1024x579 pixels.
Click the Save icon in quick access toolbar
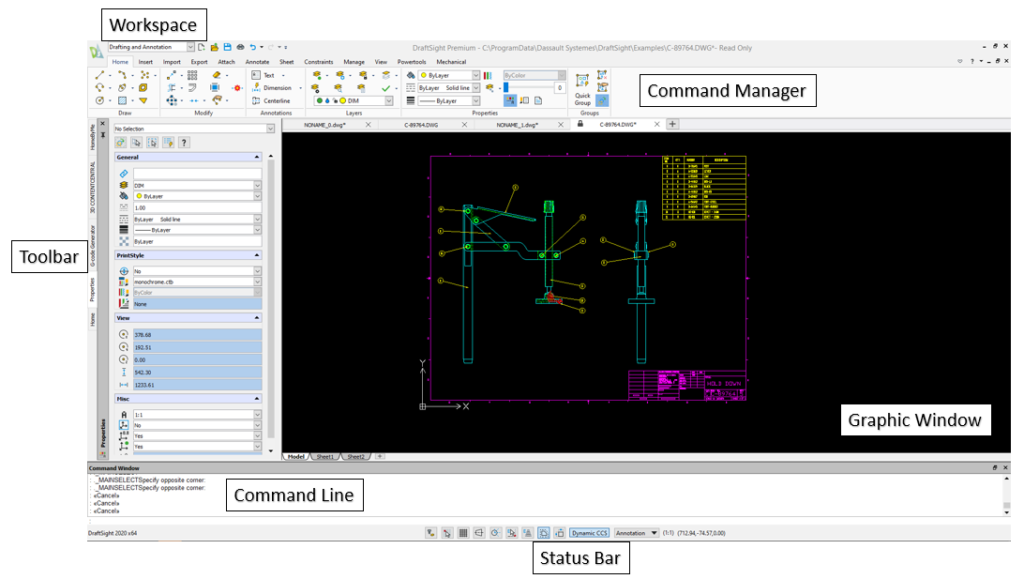coord(227,47)
